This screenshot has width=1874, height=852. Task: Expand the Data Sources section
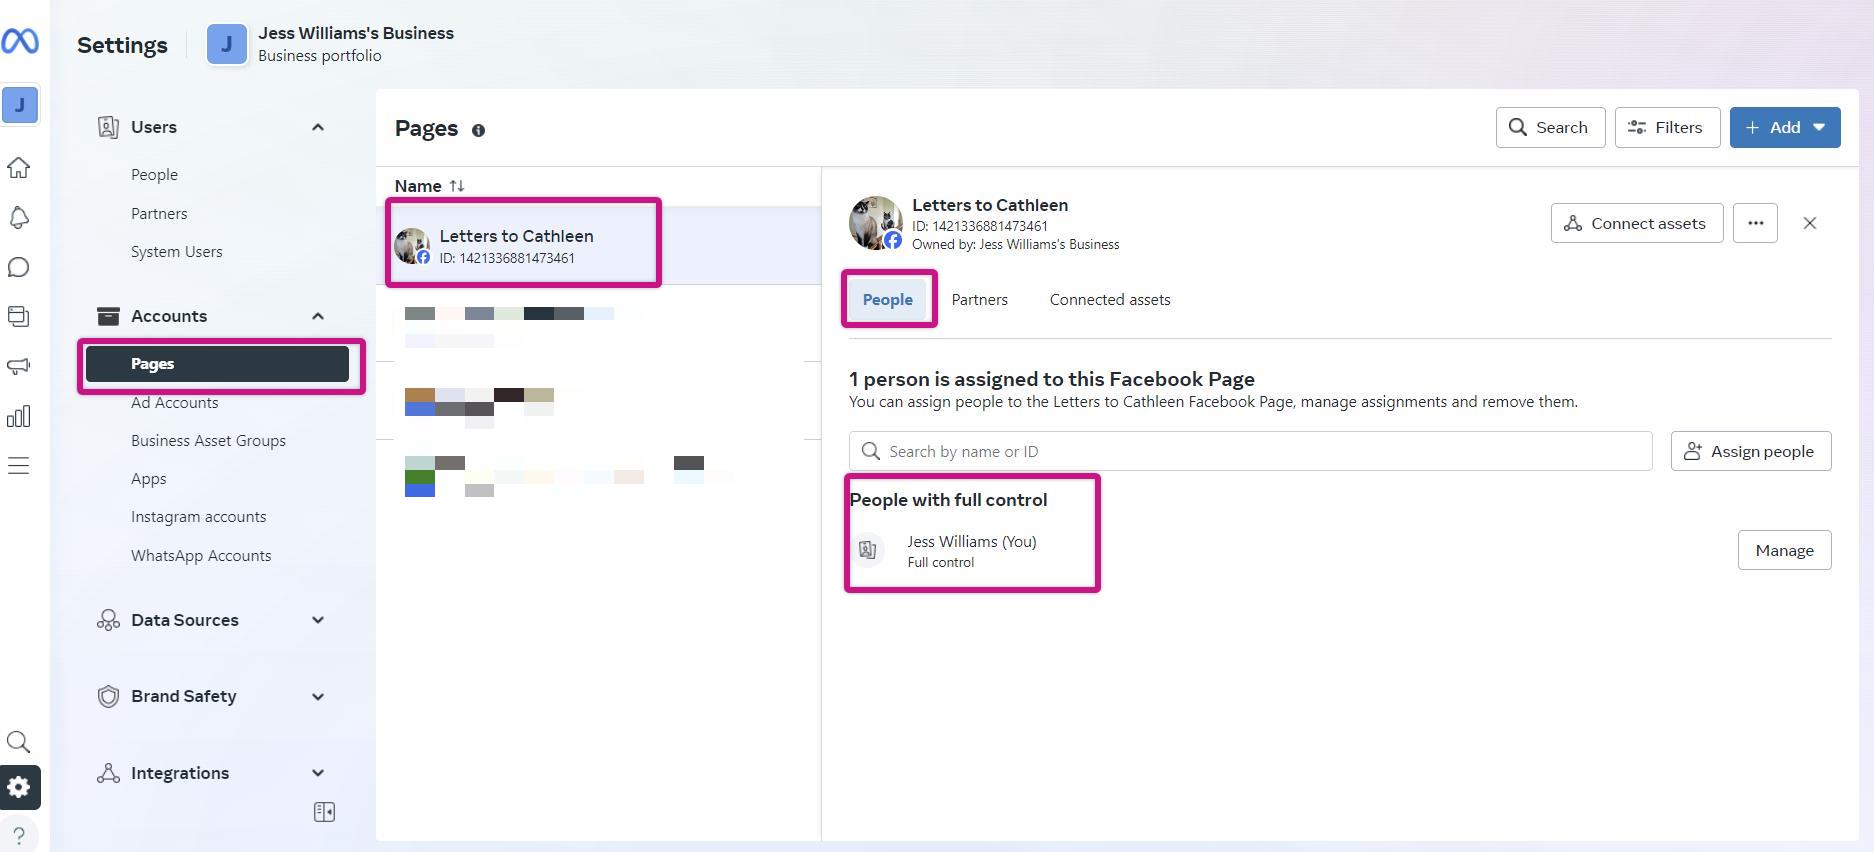click(317, 620)
